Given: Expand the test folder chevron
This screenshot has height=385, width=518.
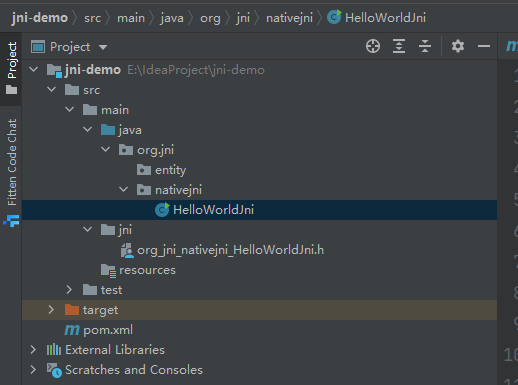Looking at the screenshot, I should (x=69, y=289).
